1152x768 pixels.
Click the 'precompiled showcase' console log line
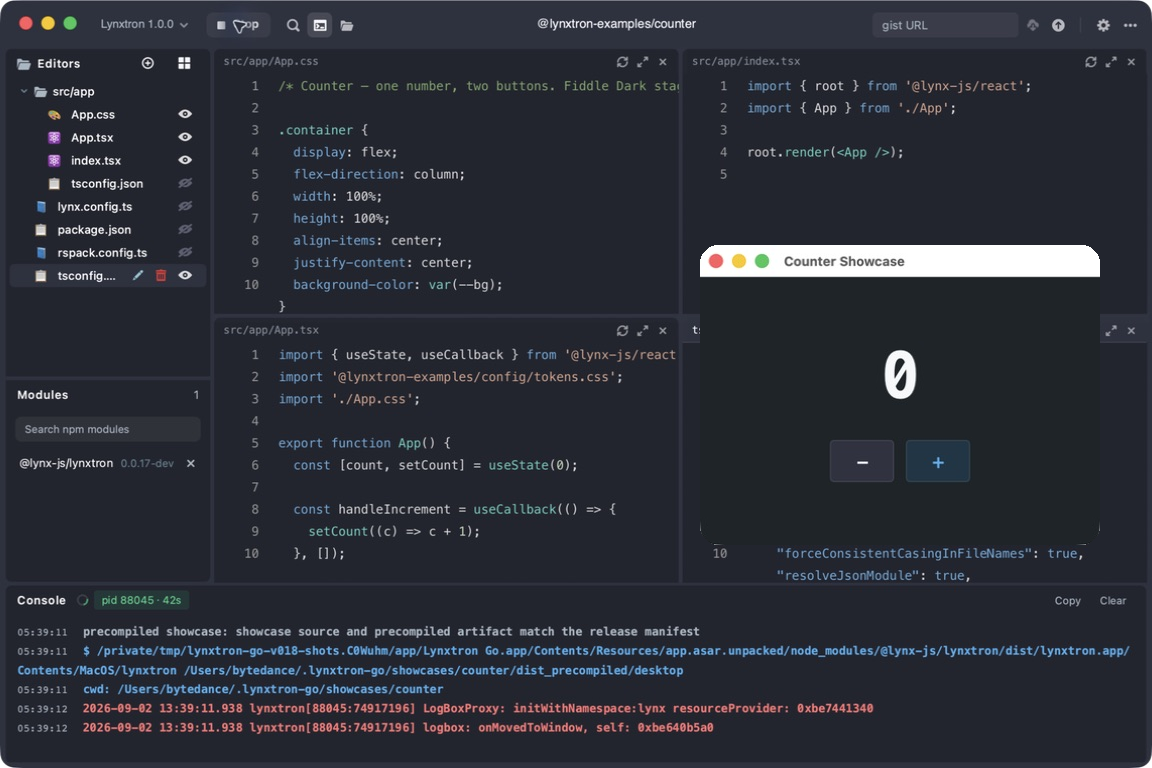(391, 631)
